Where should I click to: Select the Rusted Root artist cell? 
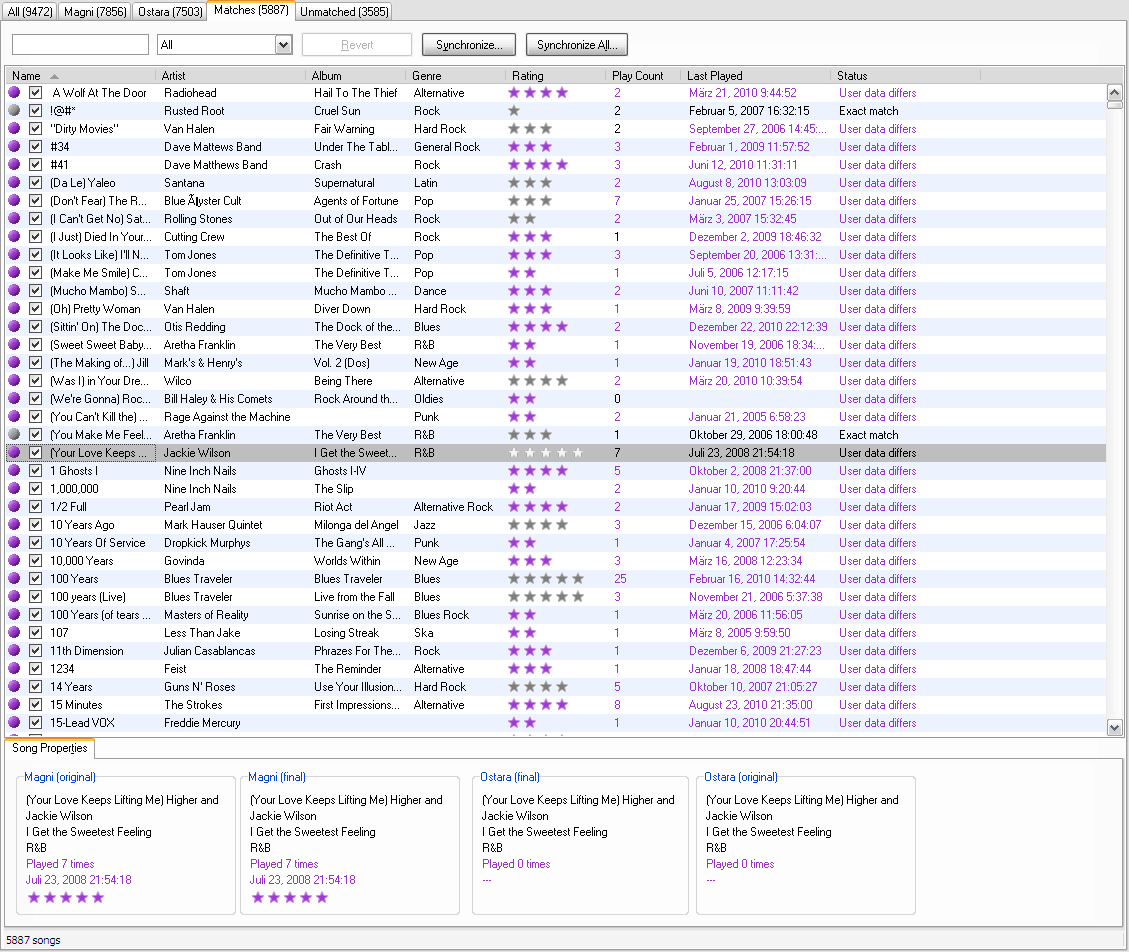(194, 110)
